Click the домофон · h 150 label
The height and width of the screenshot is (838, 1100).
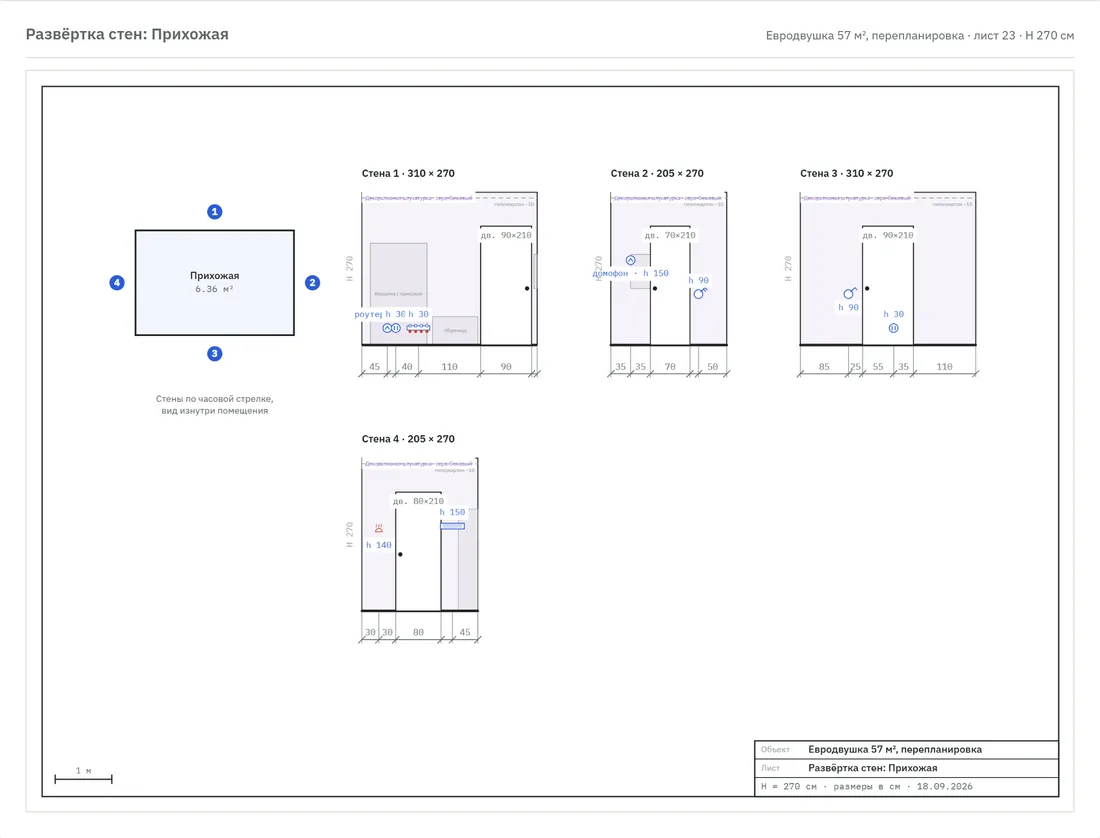click(x=631, y=273)
